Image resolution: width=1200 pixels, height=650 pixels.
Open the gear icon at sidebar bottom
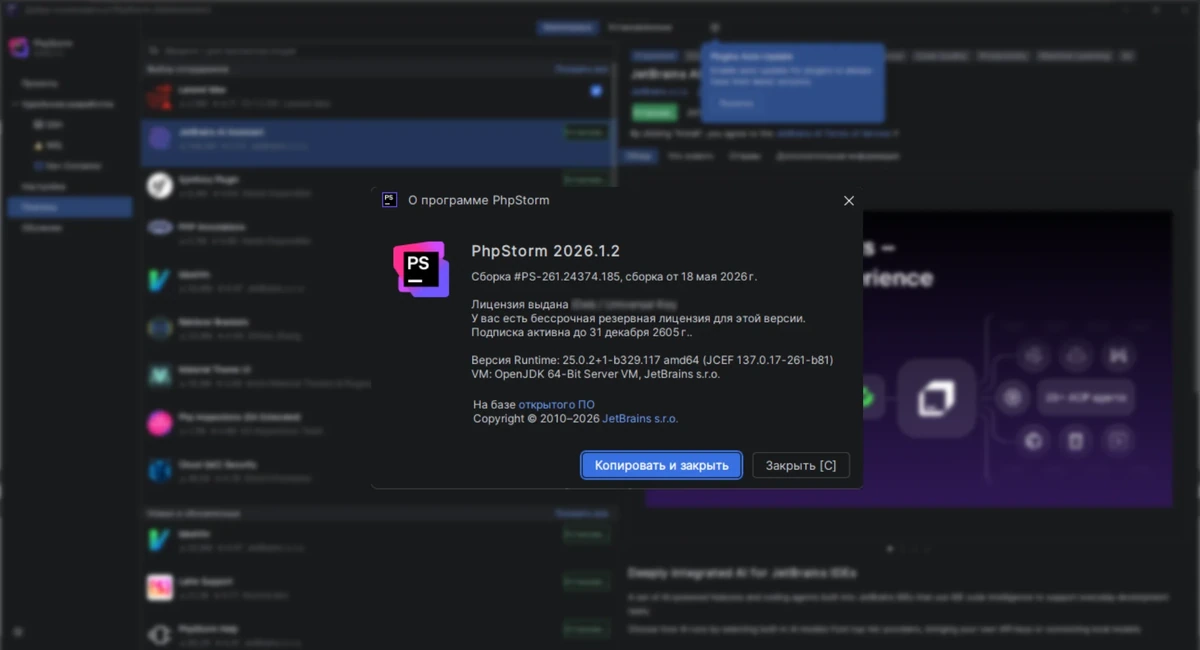point(18,632)
